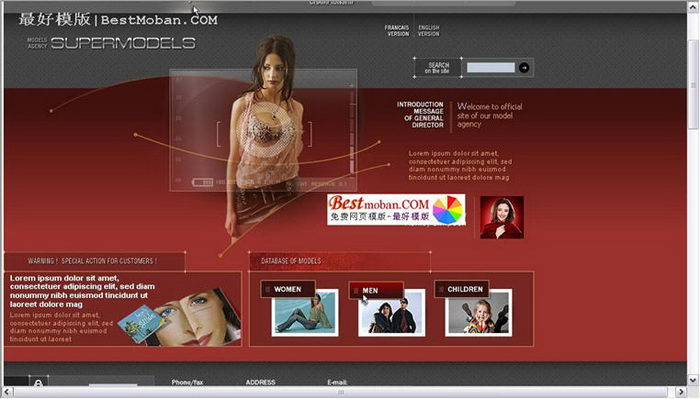
Task: Click the vertical scrollbar thumb
Action: (x=693, y=83)
